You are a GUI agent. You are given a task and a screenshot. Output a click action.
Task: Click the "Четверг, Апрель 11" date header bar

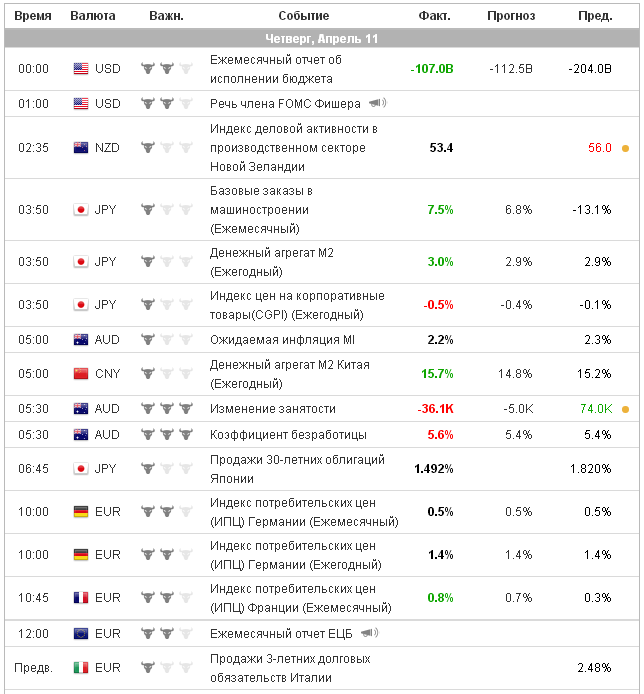click(322, 39)
